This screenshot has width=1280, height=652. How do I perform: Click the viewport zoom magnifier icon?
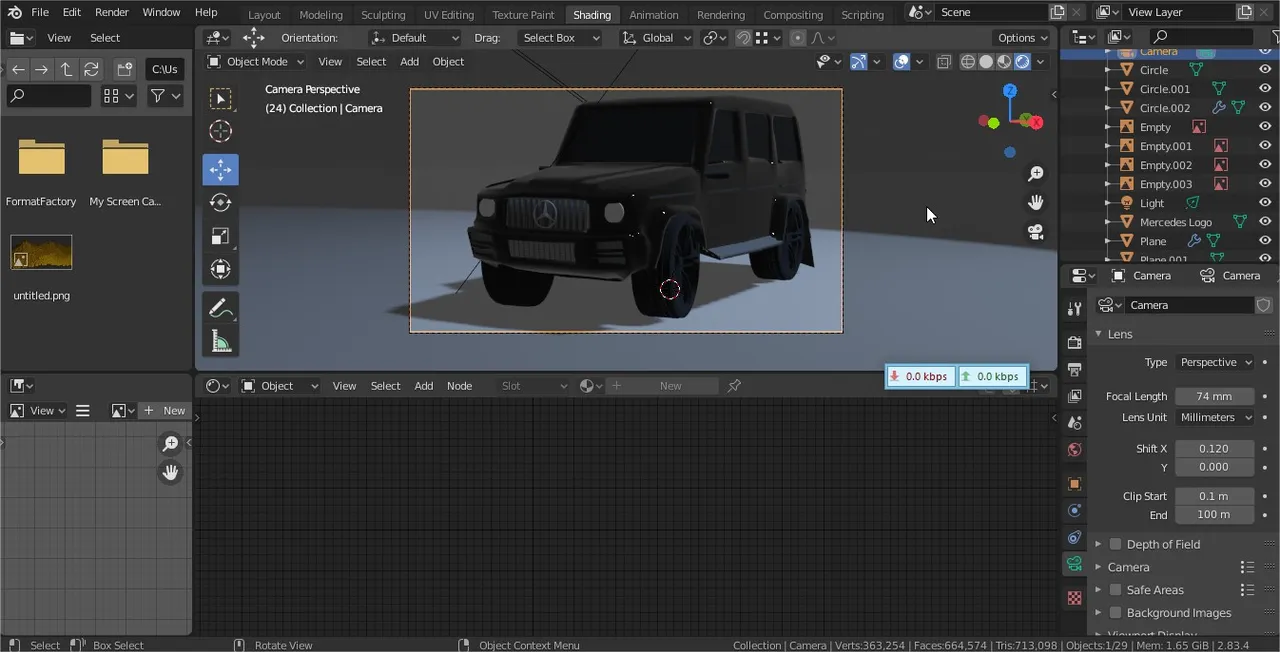(x=1036, y=174)
